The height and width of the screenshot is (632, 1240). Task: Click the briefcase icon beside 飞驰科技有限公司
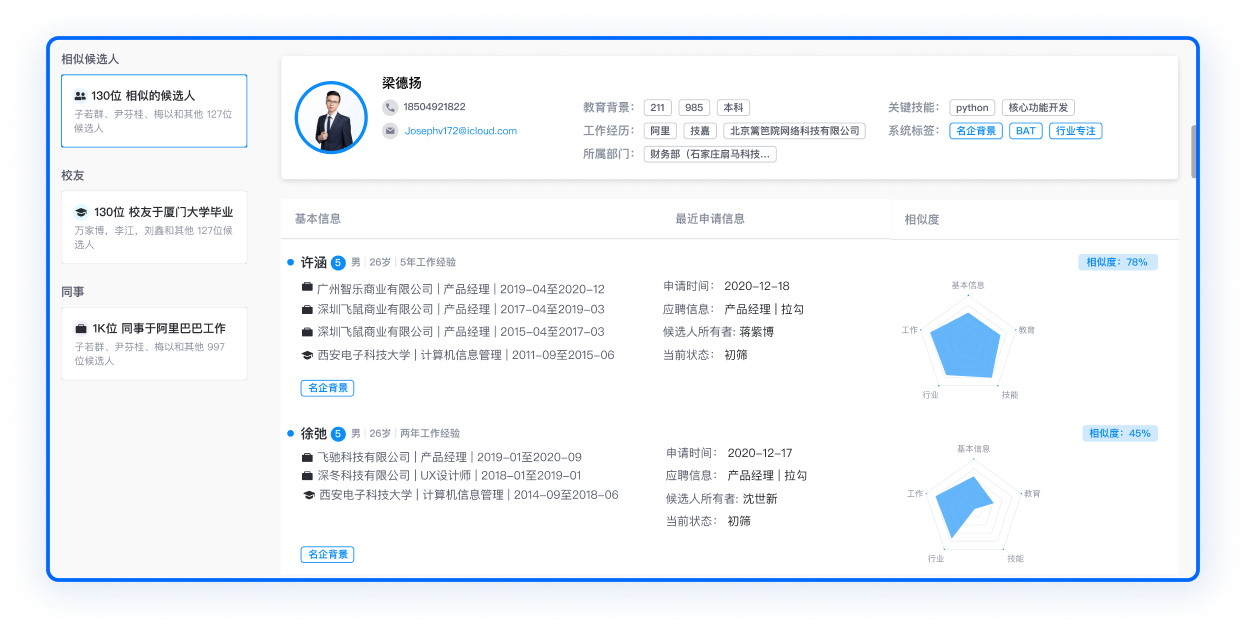[307, 457]
